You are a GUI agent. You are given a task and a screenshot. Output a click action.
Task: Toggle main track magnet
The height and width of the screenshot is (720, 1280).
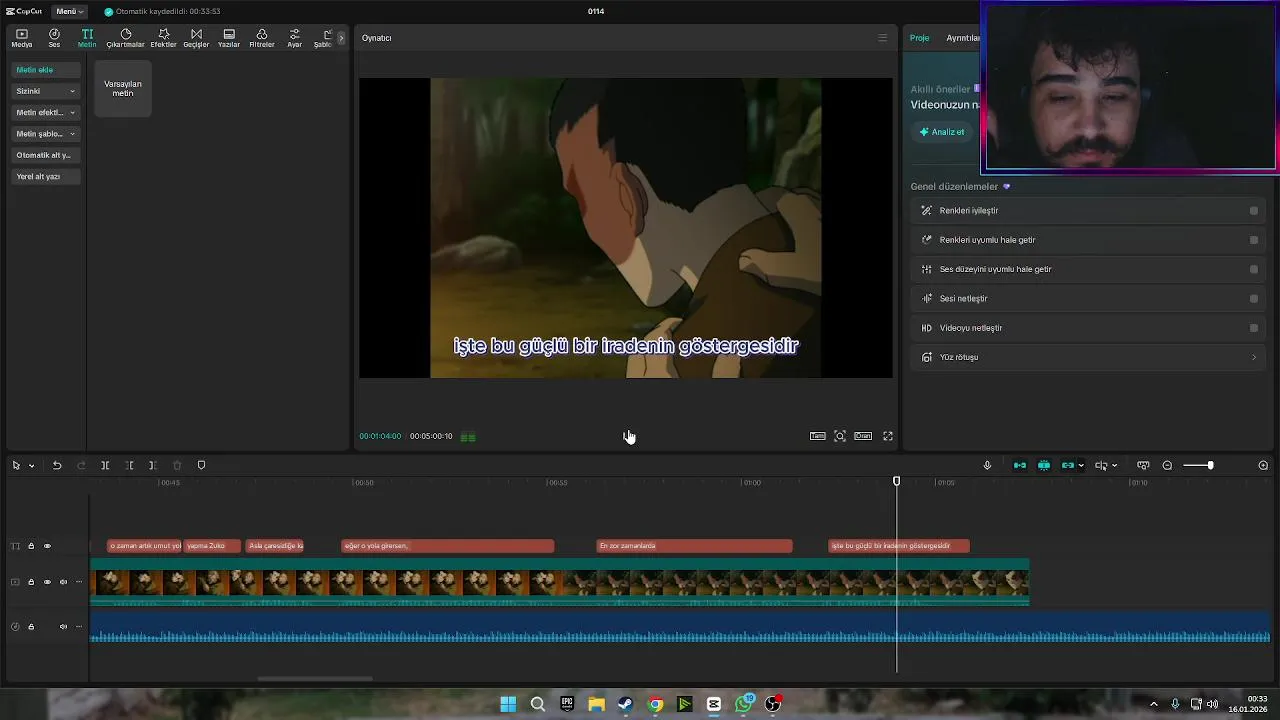(1020, 465)
